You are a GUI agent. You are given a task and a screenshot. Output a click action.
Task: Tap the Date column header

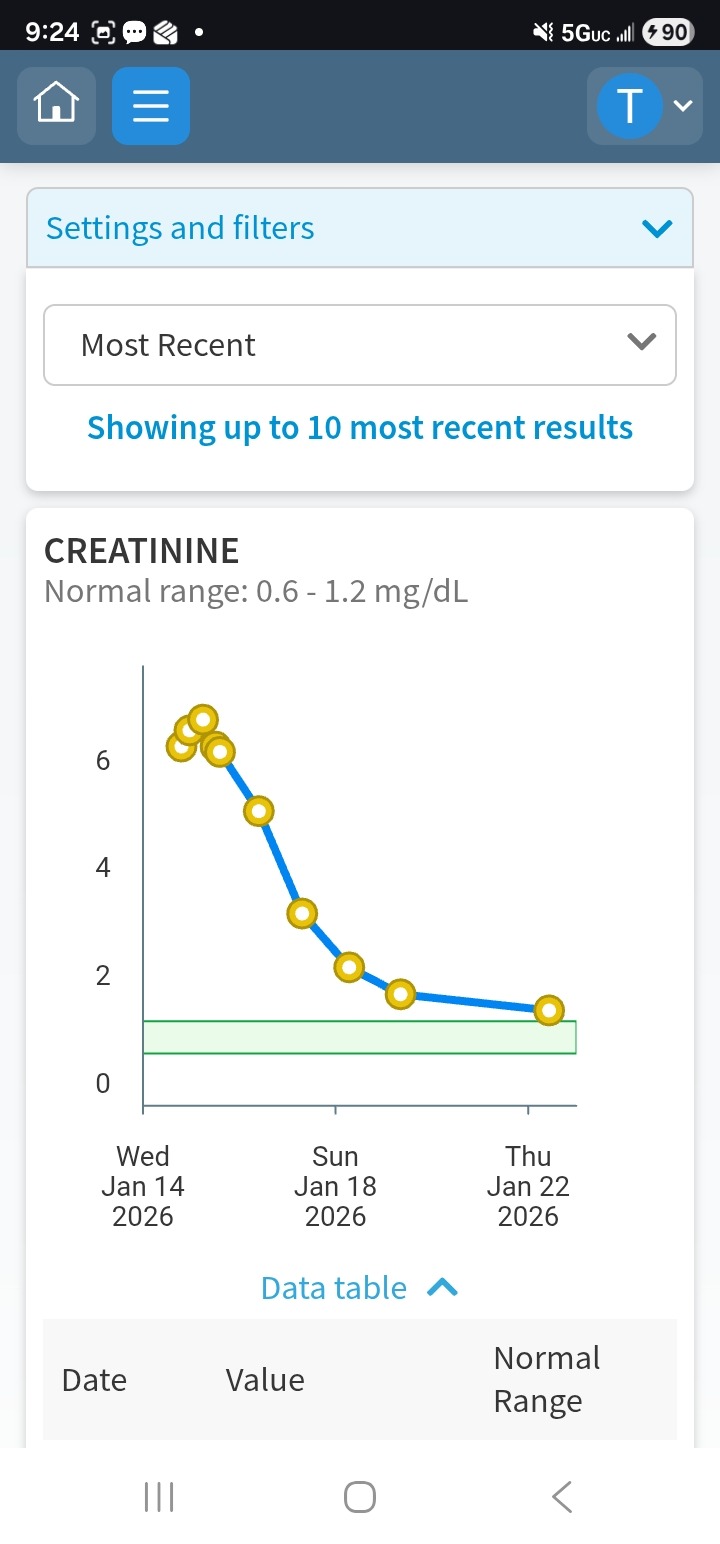pyautogui.click(x=94, y=1380)
